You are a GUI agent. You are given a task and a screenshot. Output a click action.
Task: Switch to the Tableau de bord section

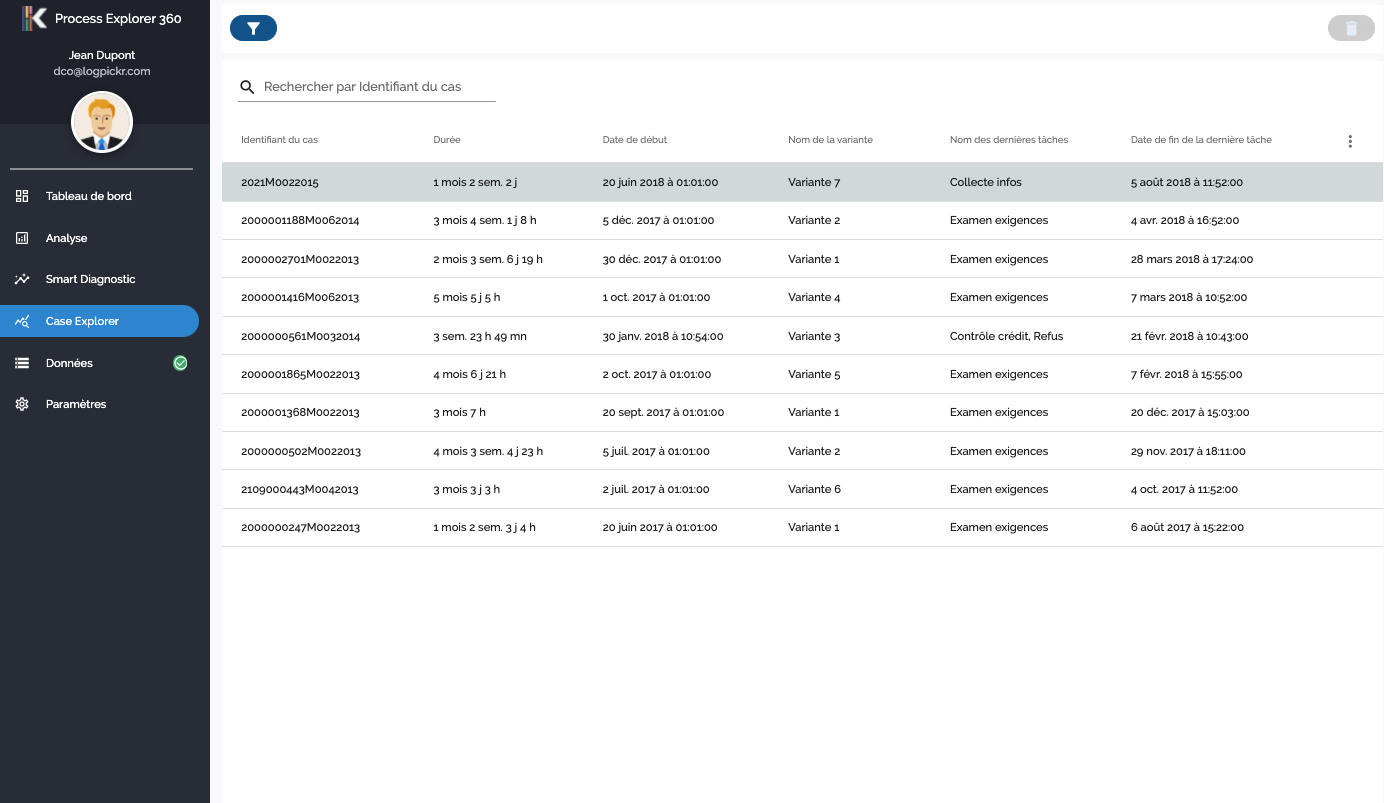[88, 196]
